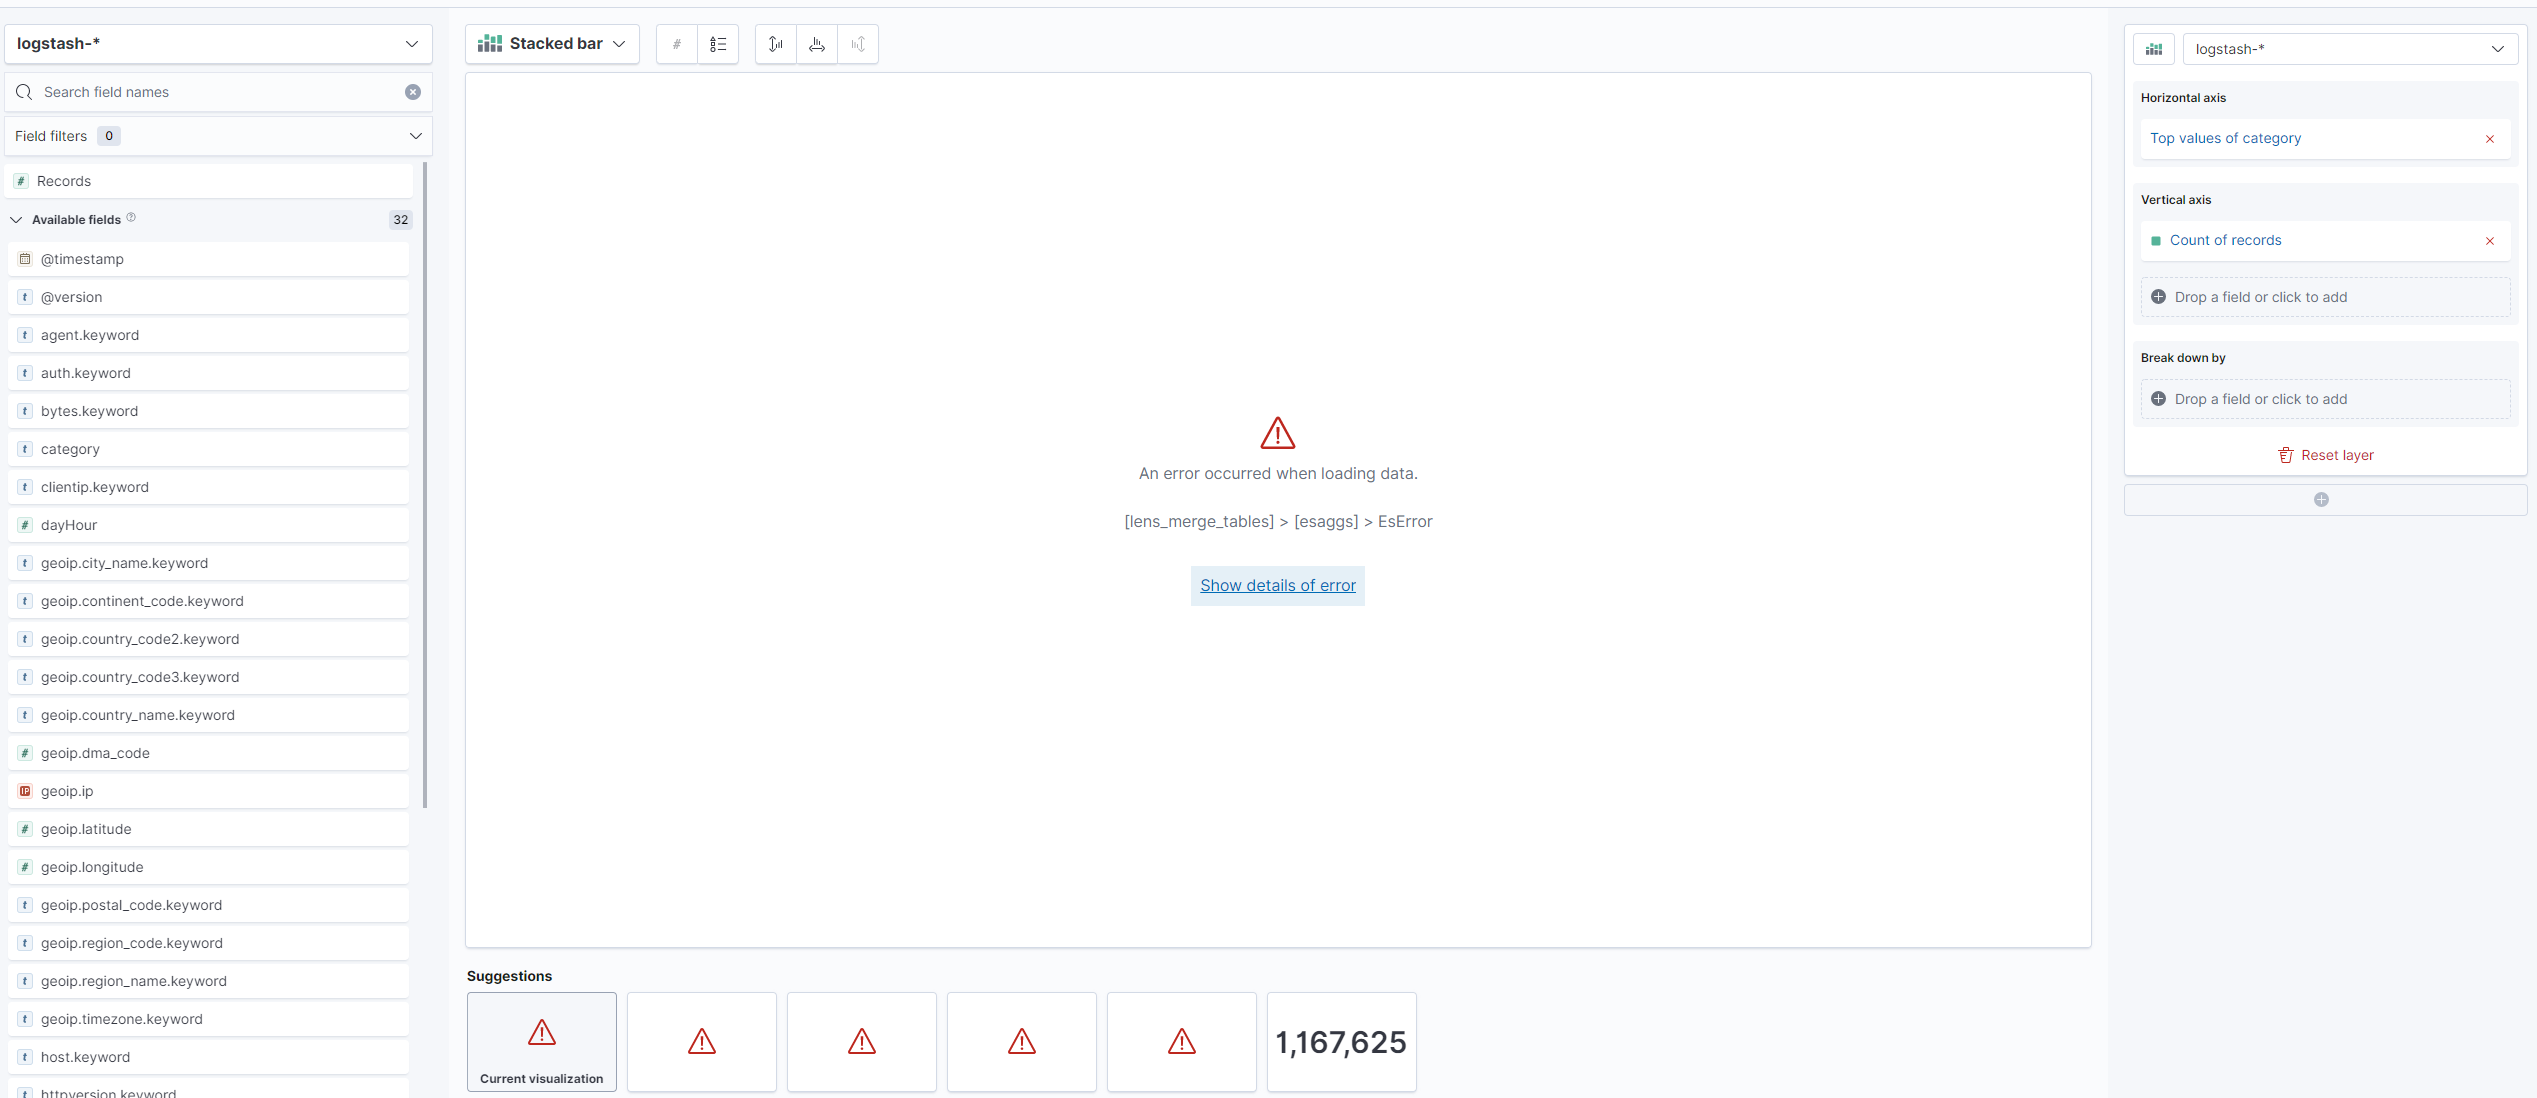Select the geoip.ip field in list
Viewport: 2537px width, 1098px height.
pyautogui.click(x=67, y=791)
